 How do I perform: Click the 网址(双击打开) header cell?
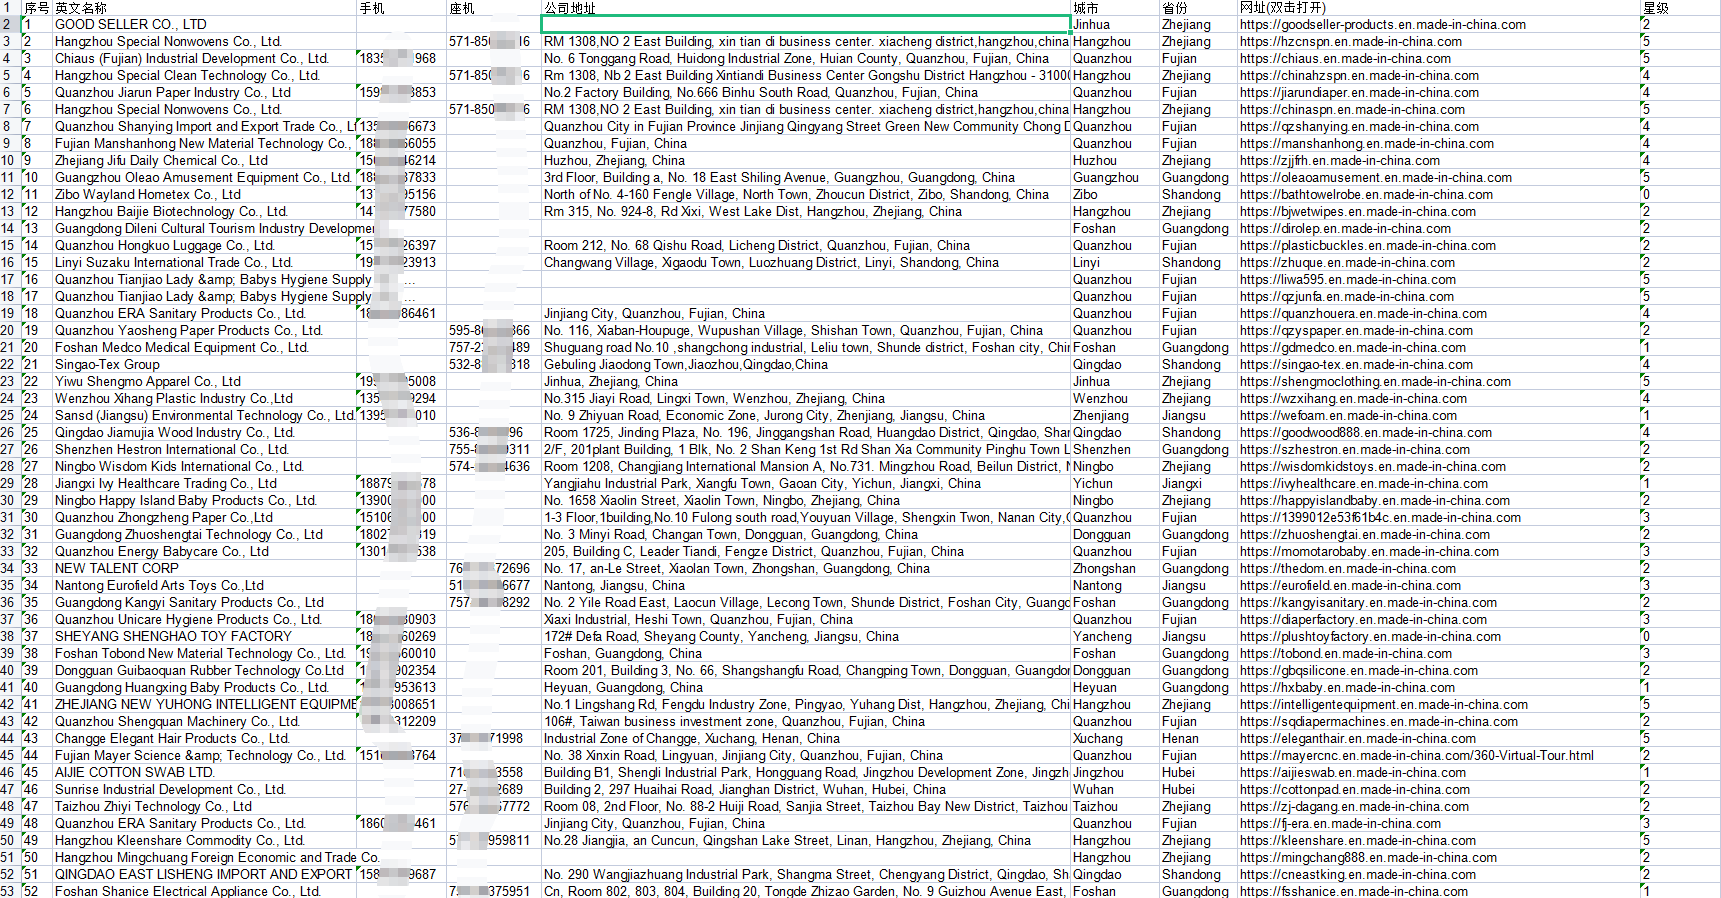[x=1438, y=8]
